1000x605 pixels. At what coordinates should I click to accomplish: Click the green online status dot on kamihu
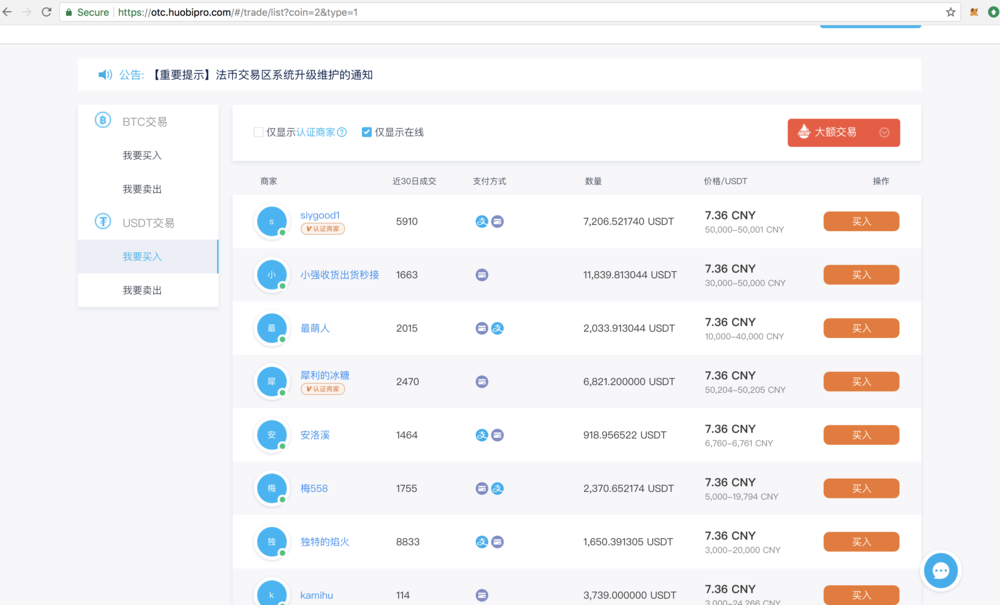281,604
